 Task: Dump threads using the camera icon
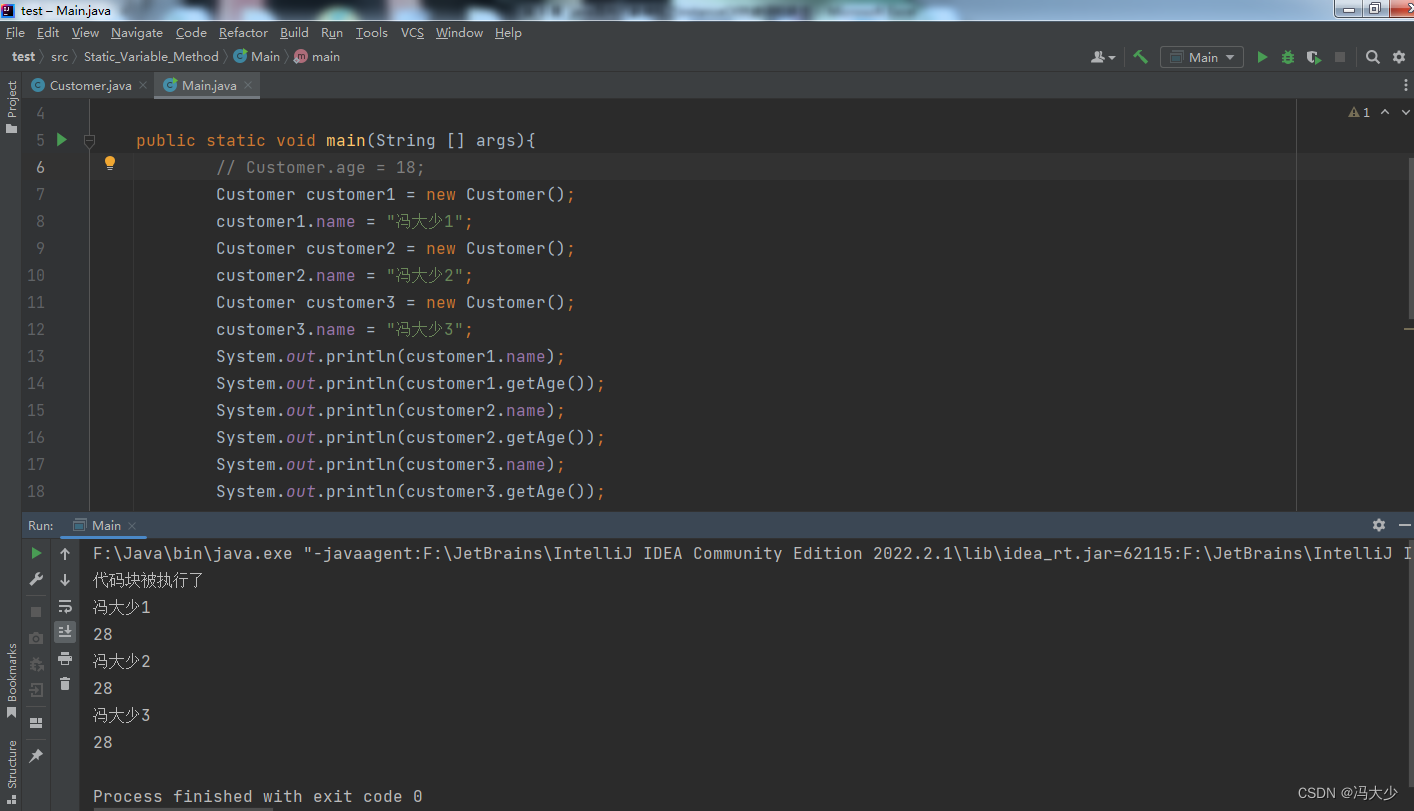pos(36,637)
